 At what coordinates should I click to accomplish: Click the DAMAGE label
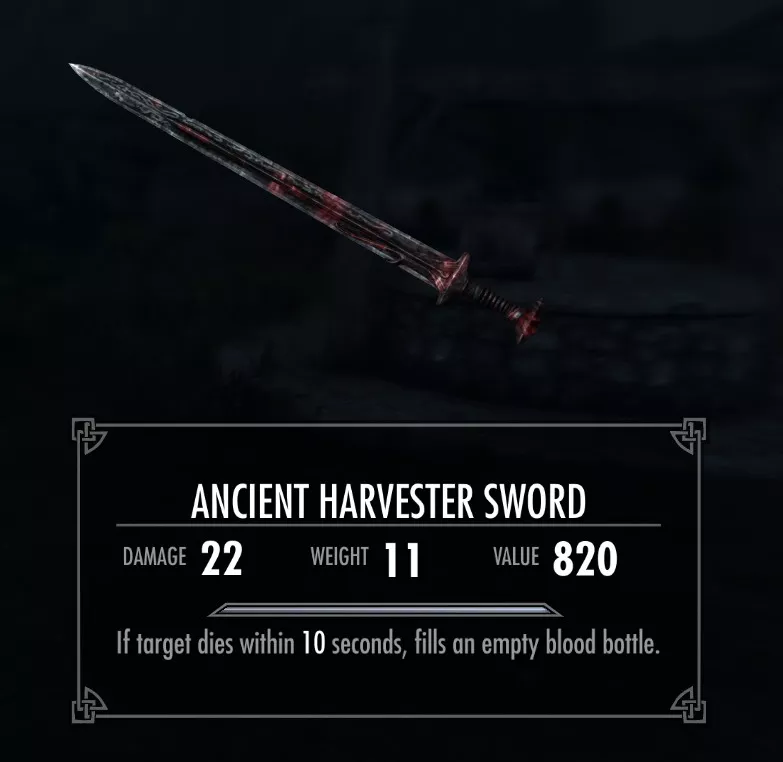point(154,556)
